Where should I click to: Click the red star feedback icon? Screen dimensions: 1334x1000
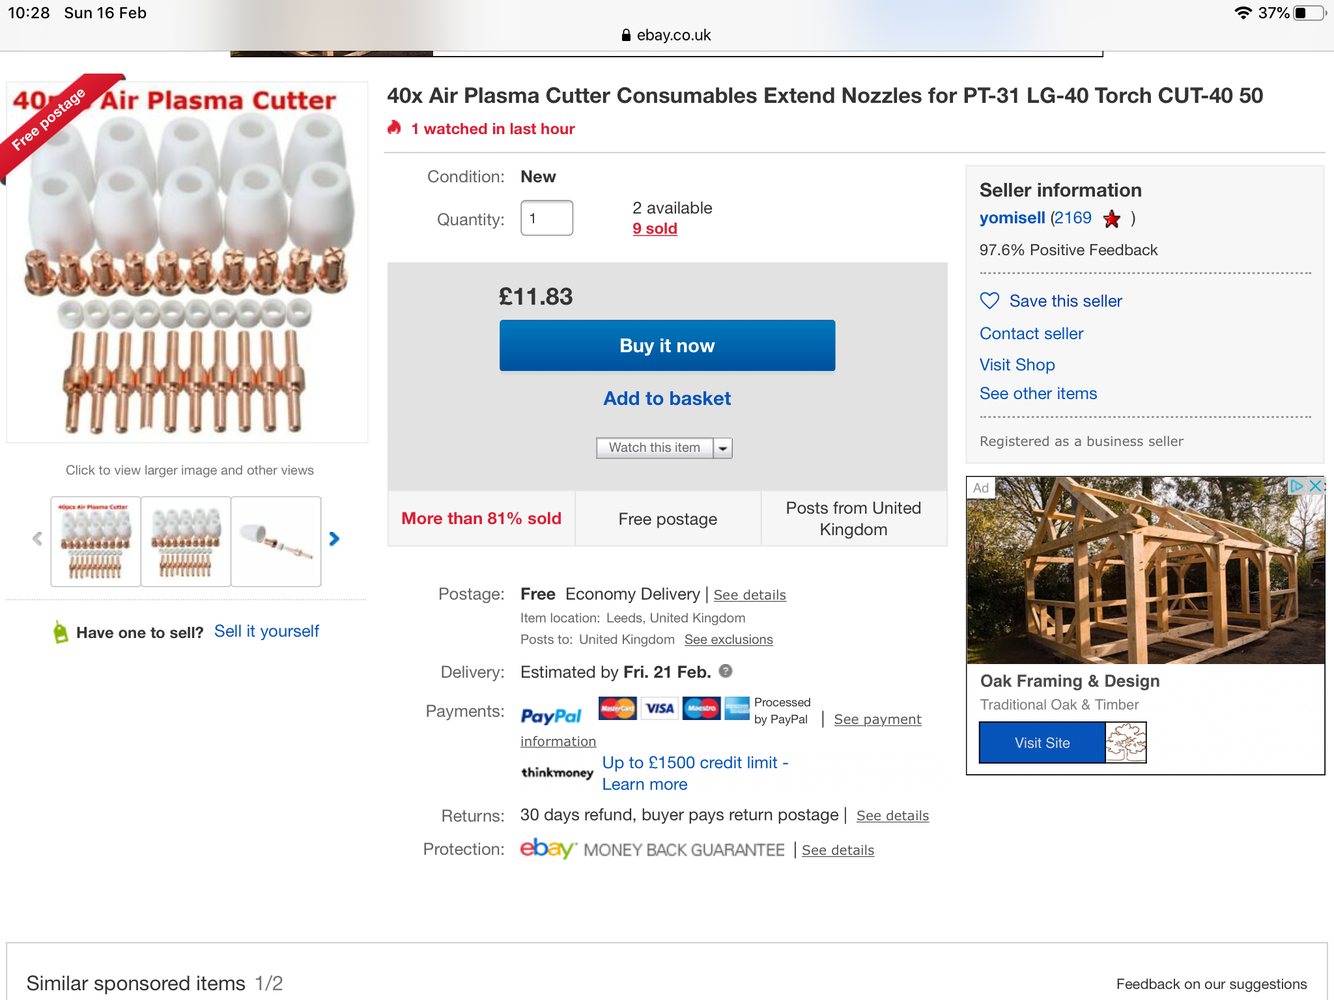tap(1111, 219)
